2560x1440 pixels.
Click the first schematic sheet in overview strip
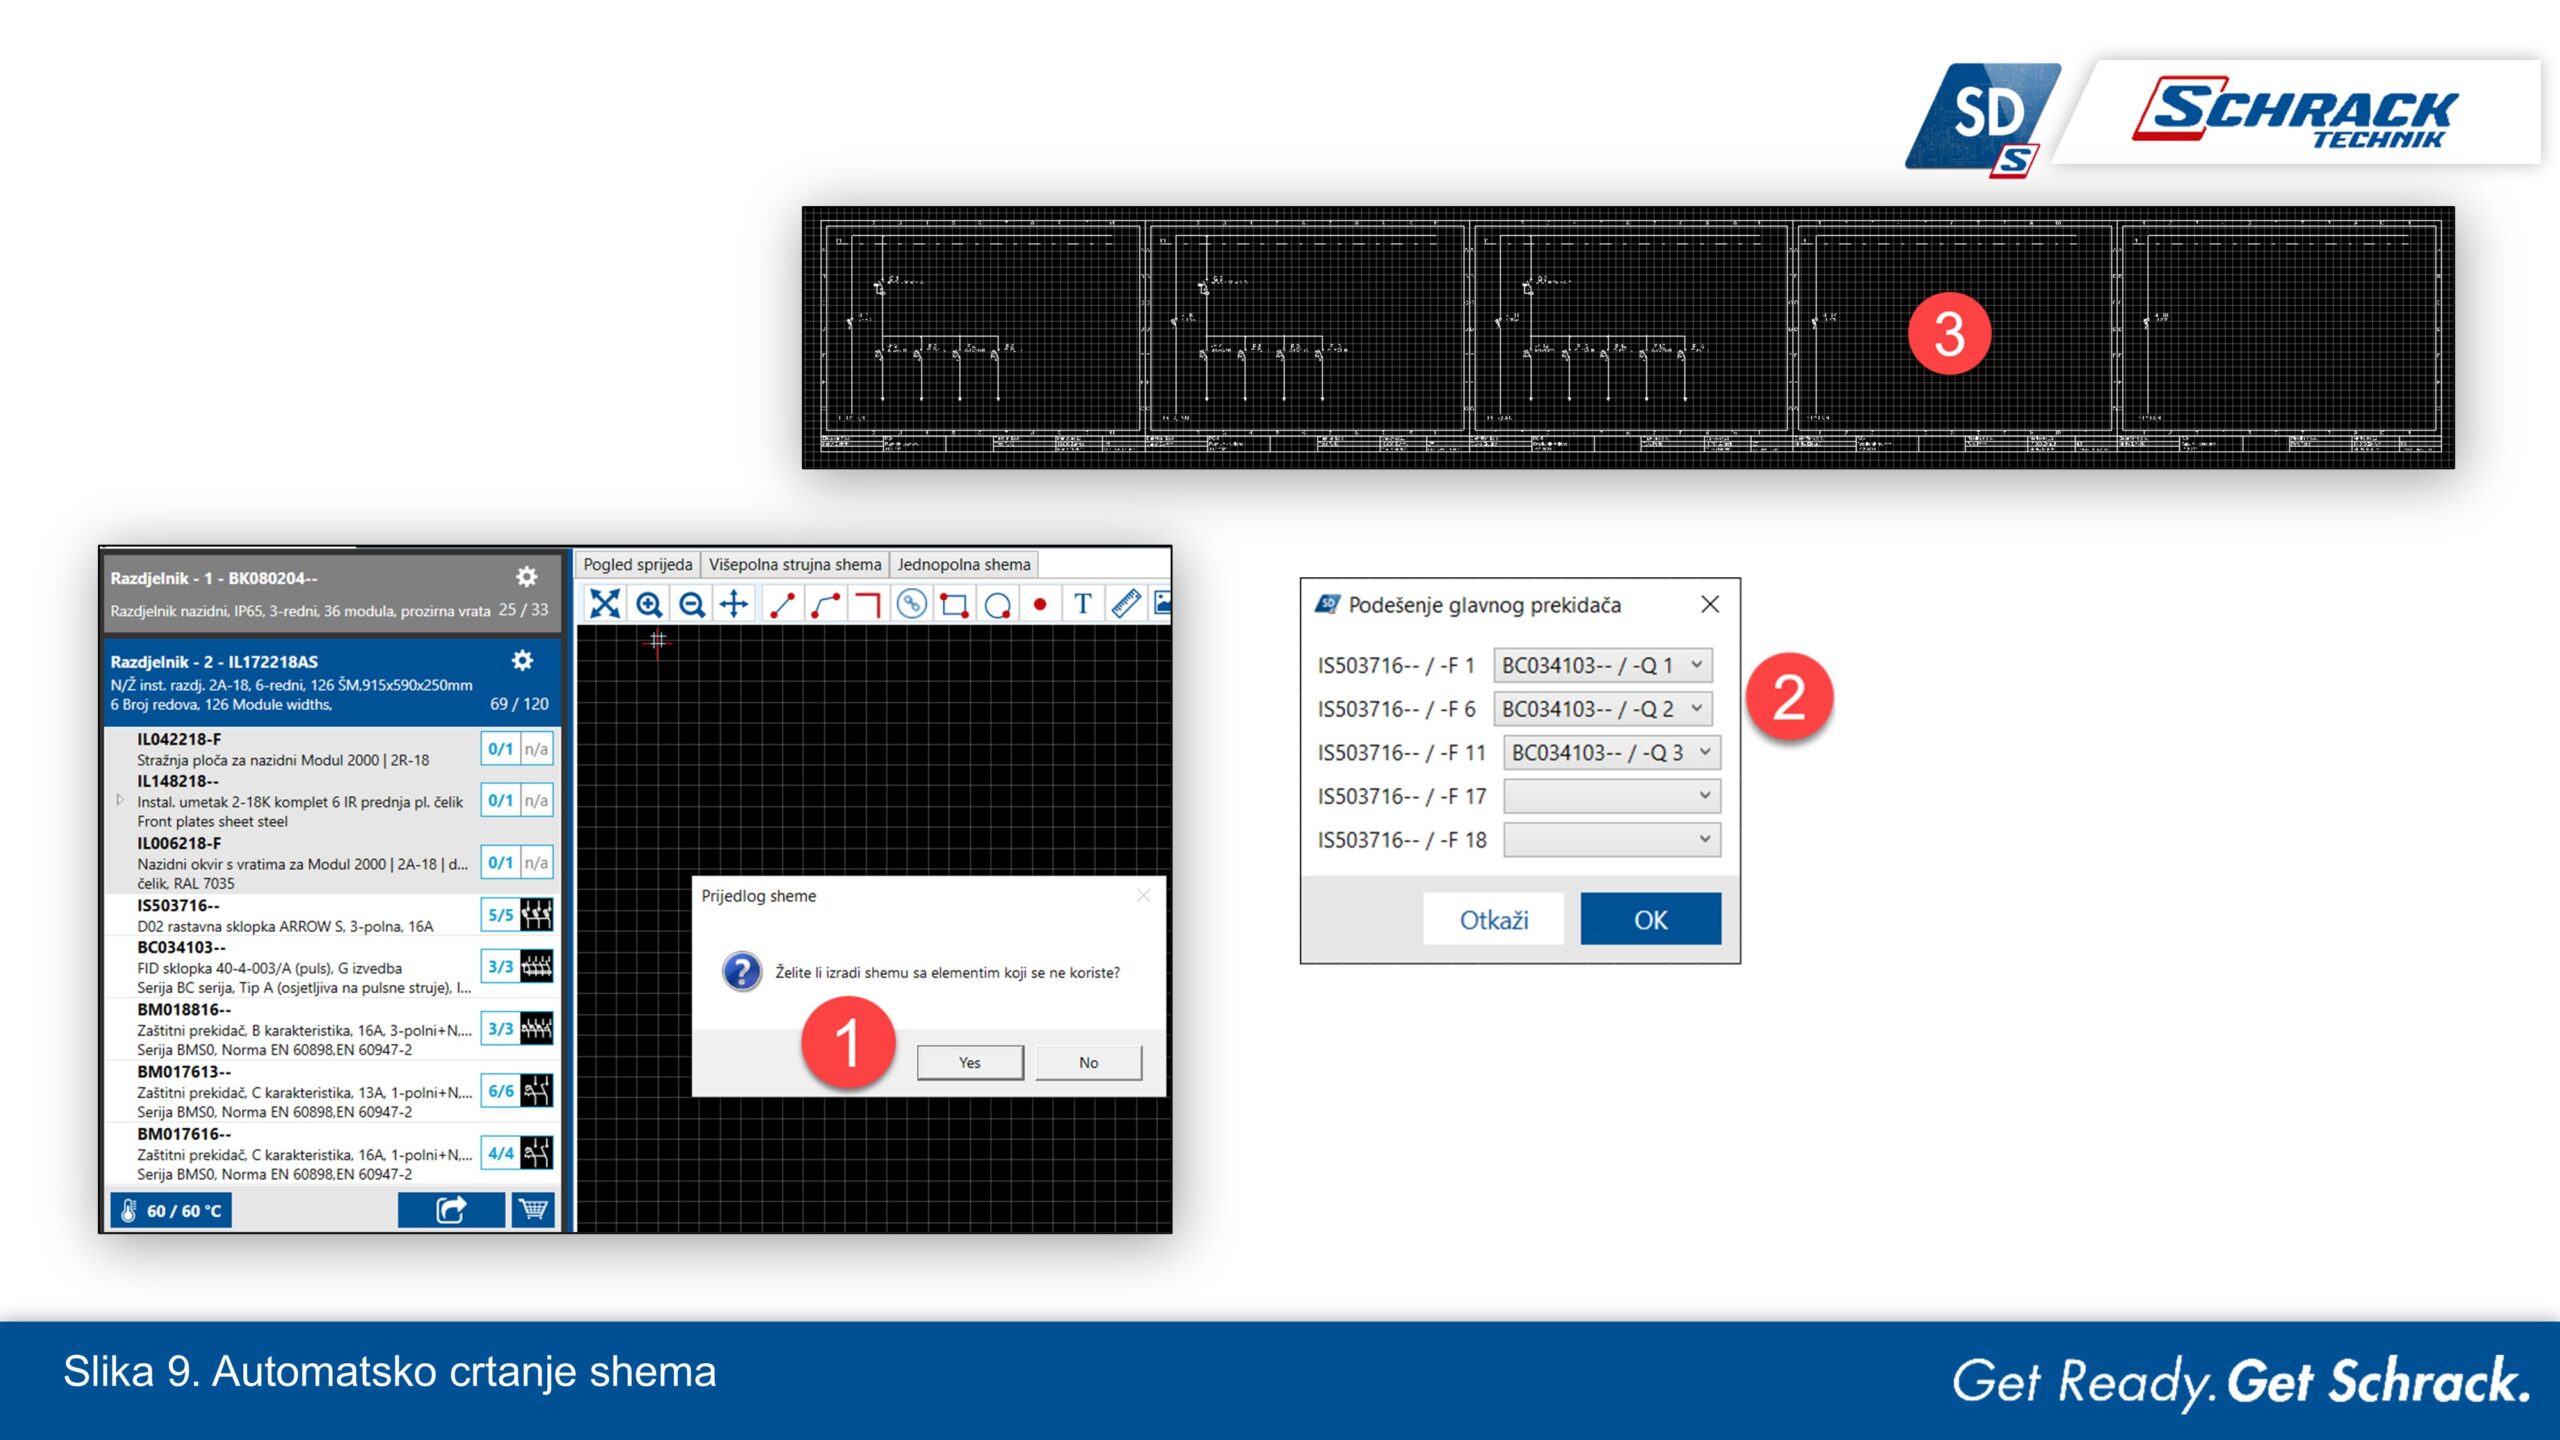pos(981,338)
